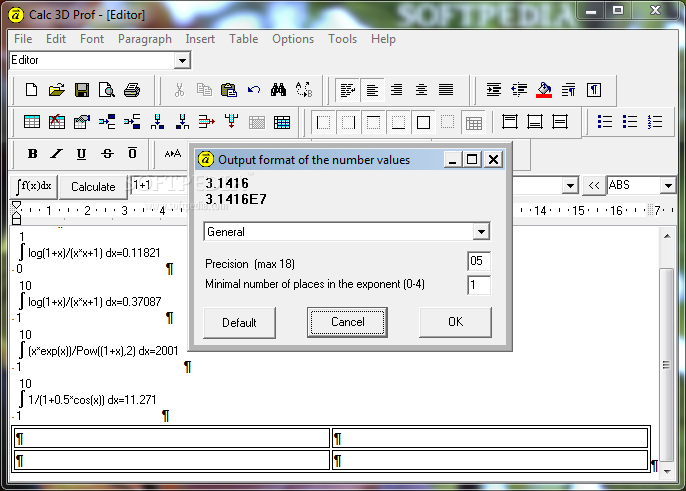
Task: Cut selection scissors icon
Action: (x=179, y=90)
